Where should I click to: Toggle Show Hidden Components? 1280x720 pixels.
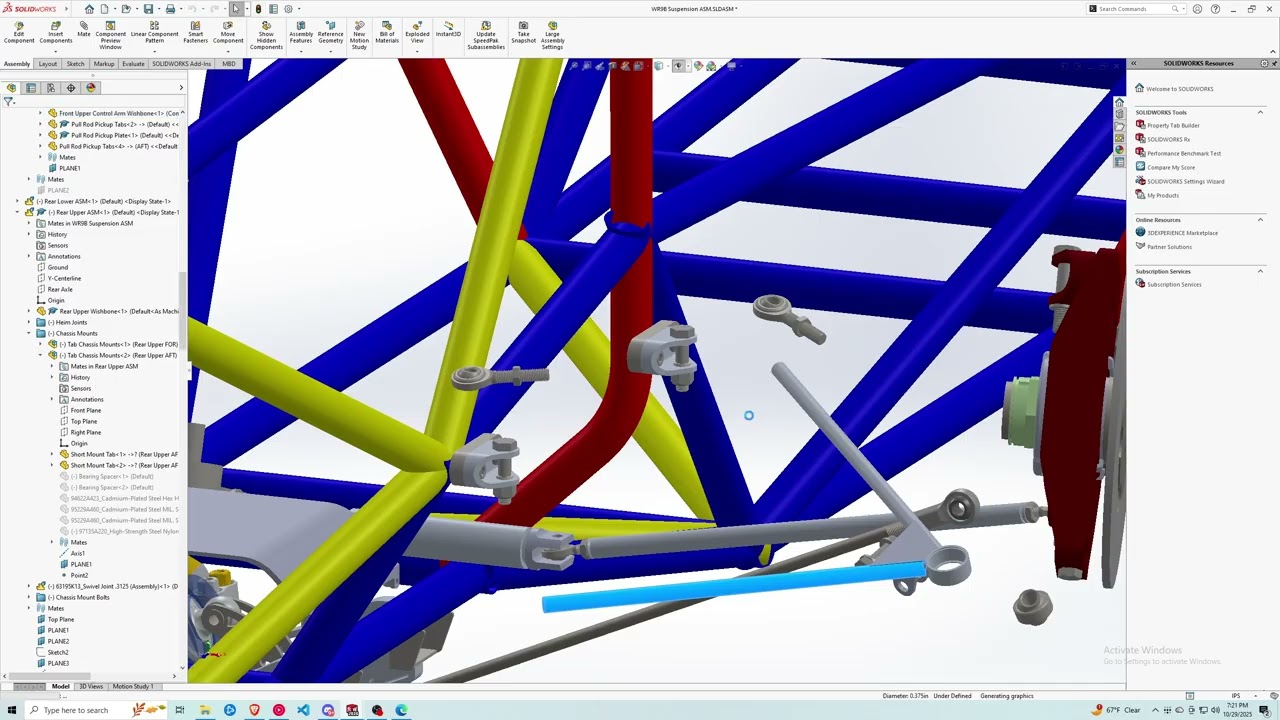pos(266,35)
